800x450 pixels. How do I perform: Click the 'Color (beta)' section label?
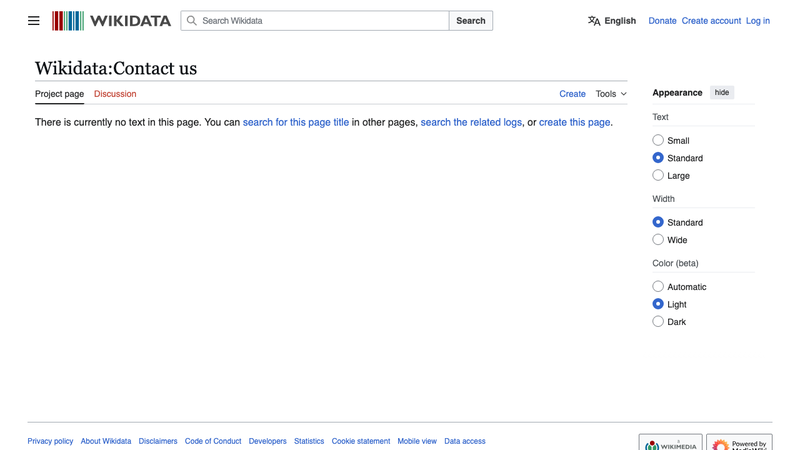tap(675, 263)
